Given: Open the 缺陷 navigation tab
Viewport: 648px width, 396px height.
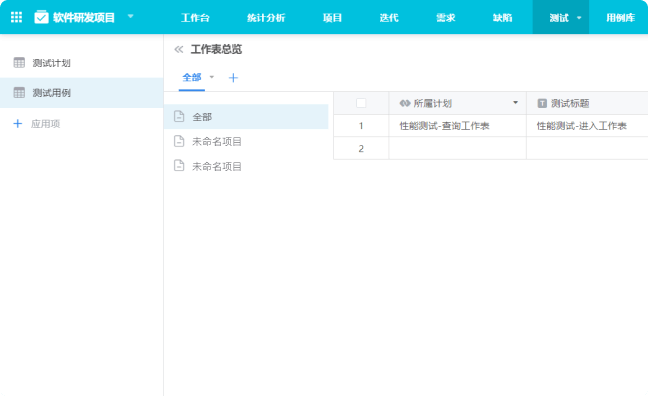Looking at the screenshot, I should point(502,18).
